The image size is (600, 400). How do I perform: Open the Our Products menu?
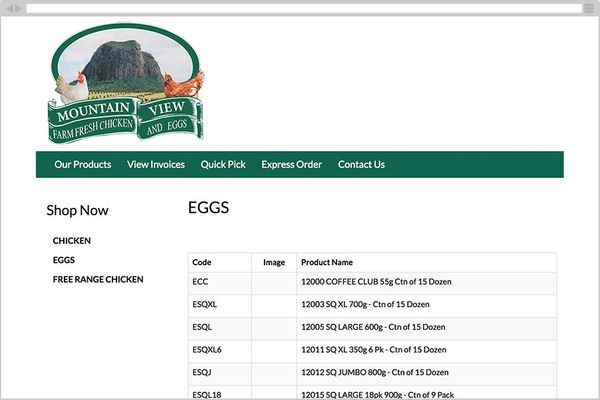point(83,165)
